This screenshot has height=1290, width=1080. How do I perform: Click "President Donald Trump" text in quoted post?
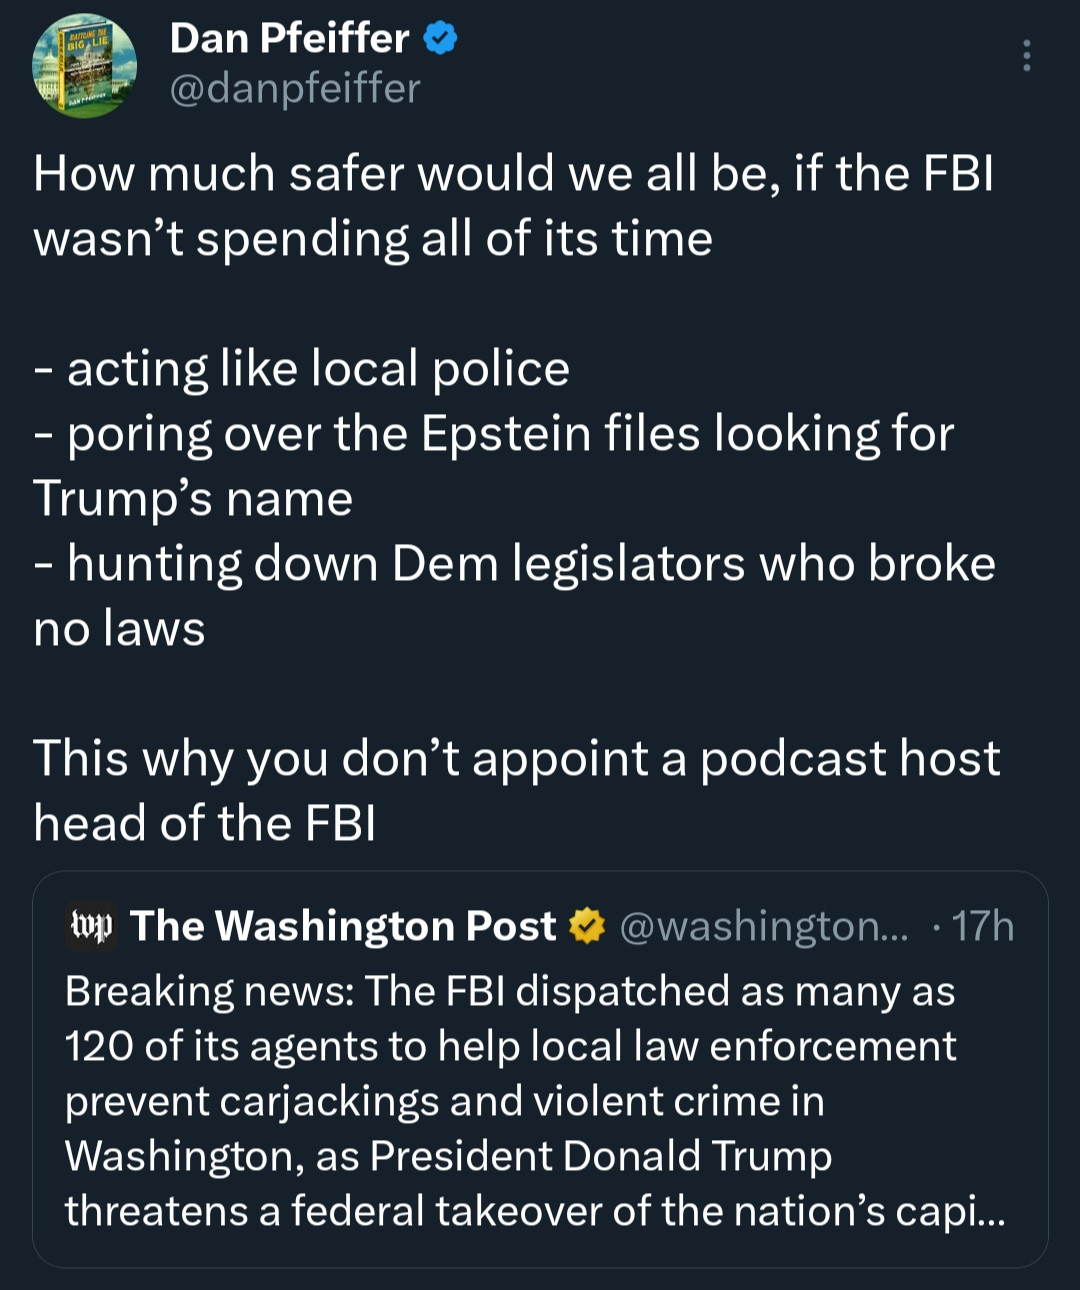pos(600,1156)
